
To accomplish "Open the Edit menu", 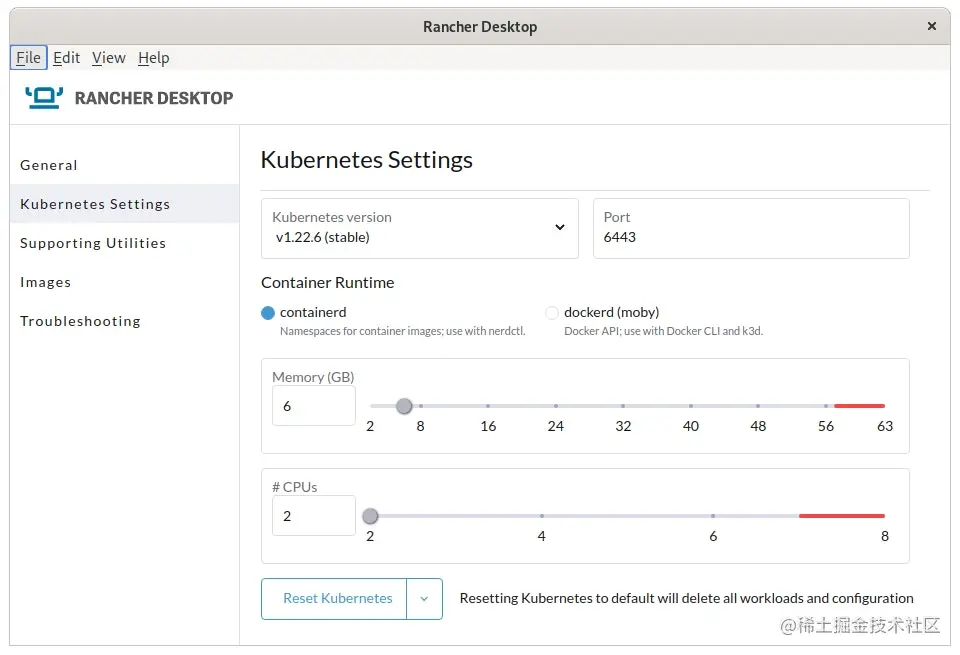I will click(66, 58).
